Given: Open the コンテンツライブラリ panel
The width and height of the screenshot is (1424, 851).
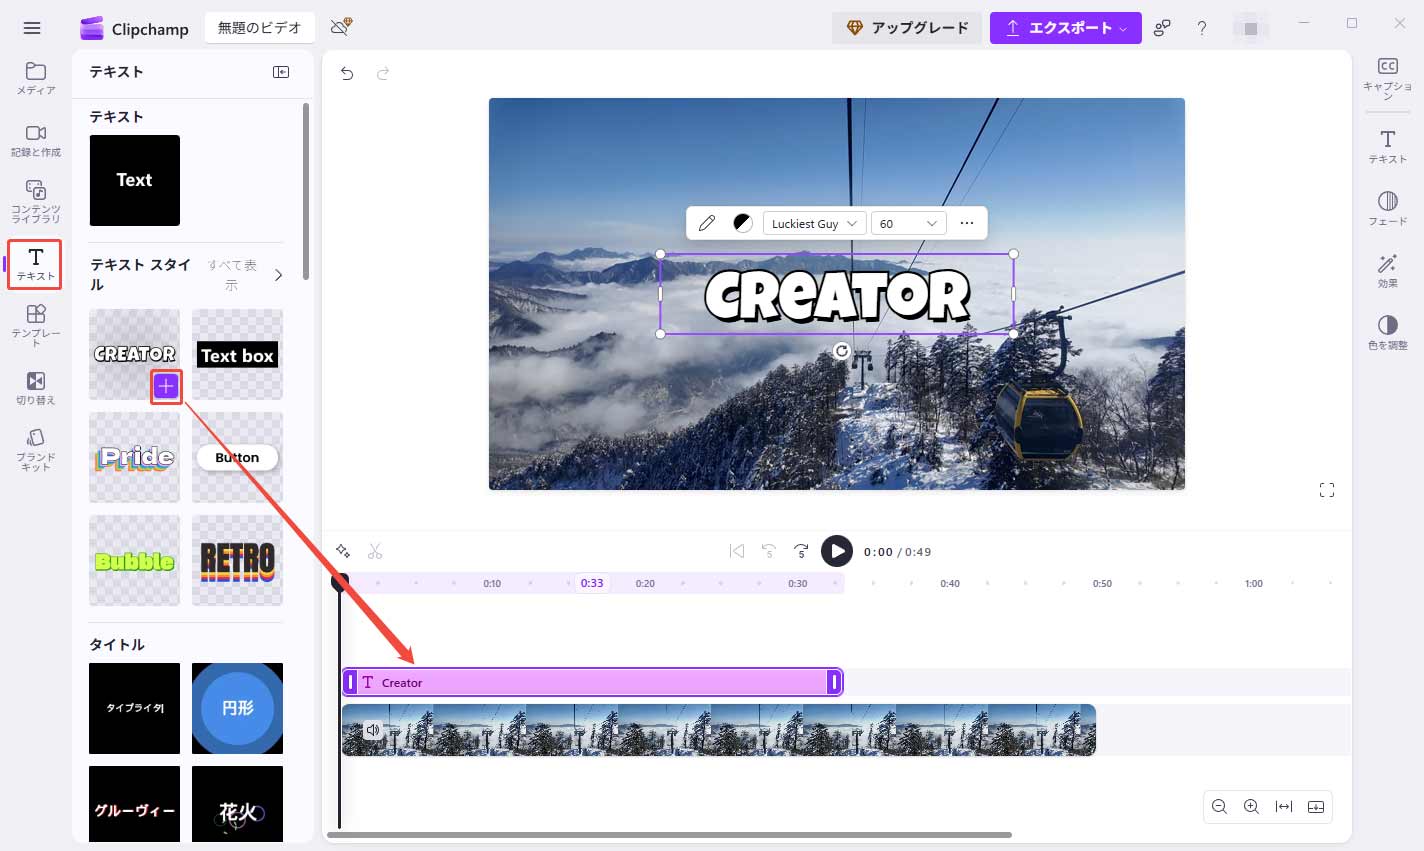Looking at the screenshot, I should coord(35,198).
